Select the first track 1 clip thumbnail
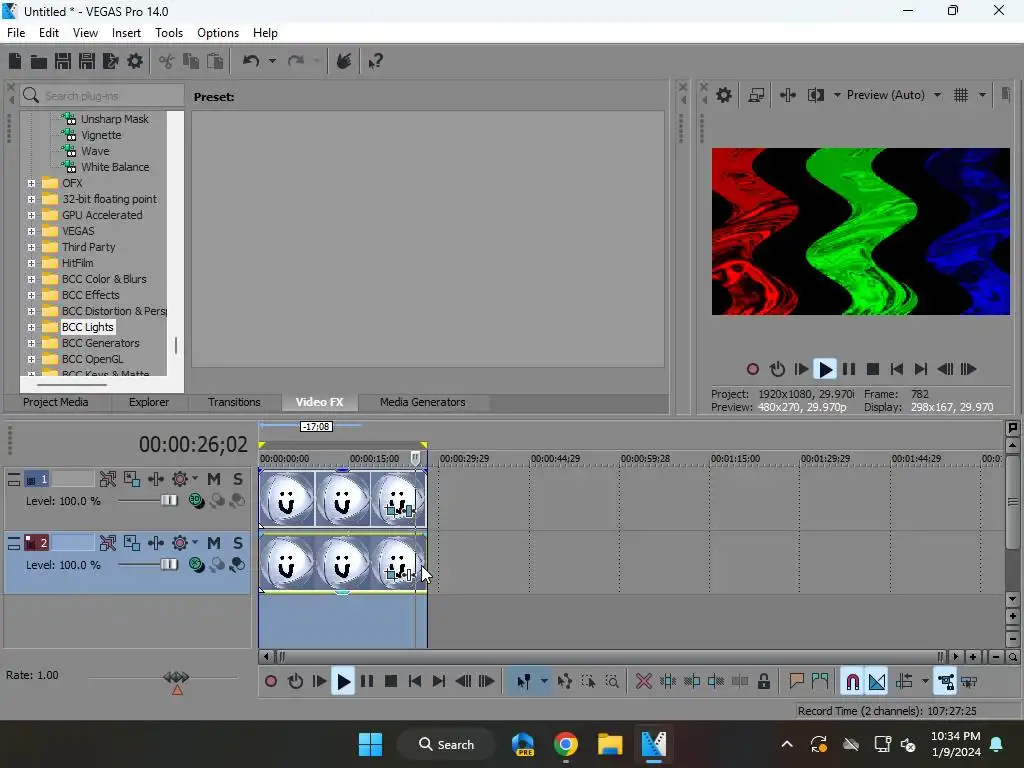1024x768 pixels. (x=287, y=498)
